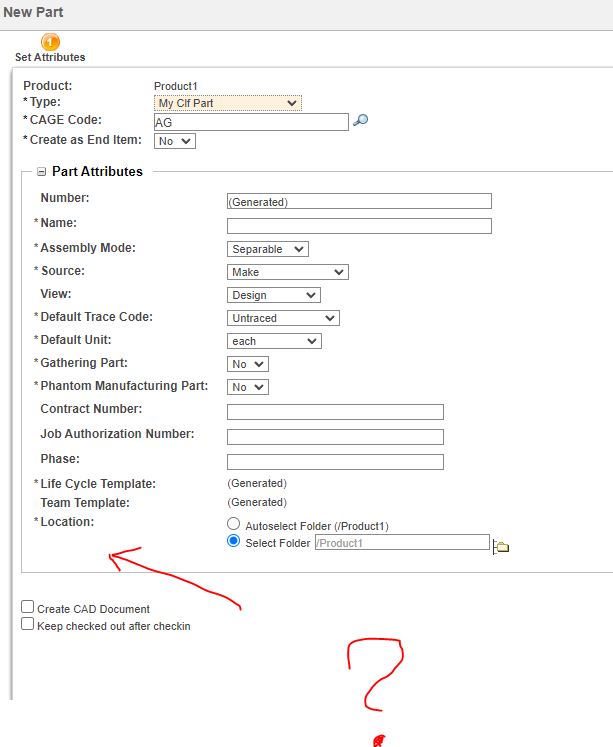The width and height of the screenshot is (613, 747).
Task: Expand the Assembly Mode dropdown
Action: click(268, 249)
